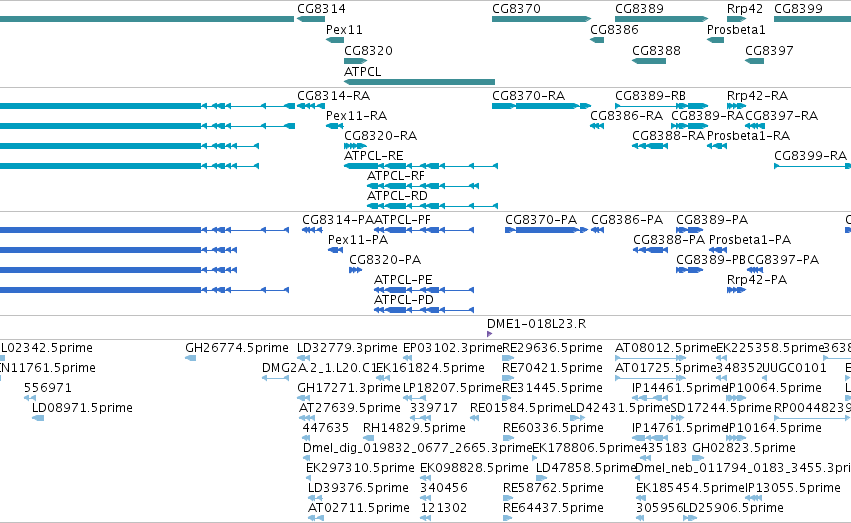Select the ATPCL-PD protein label
This screenshot has height=523, width=851.
404,300
